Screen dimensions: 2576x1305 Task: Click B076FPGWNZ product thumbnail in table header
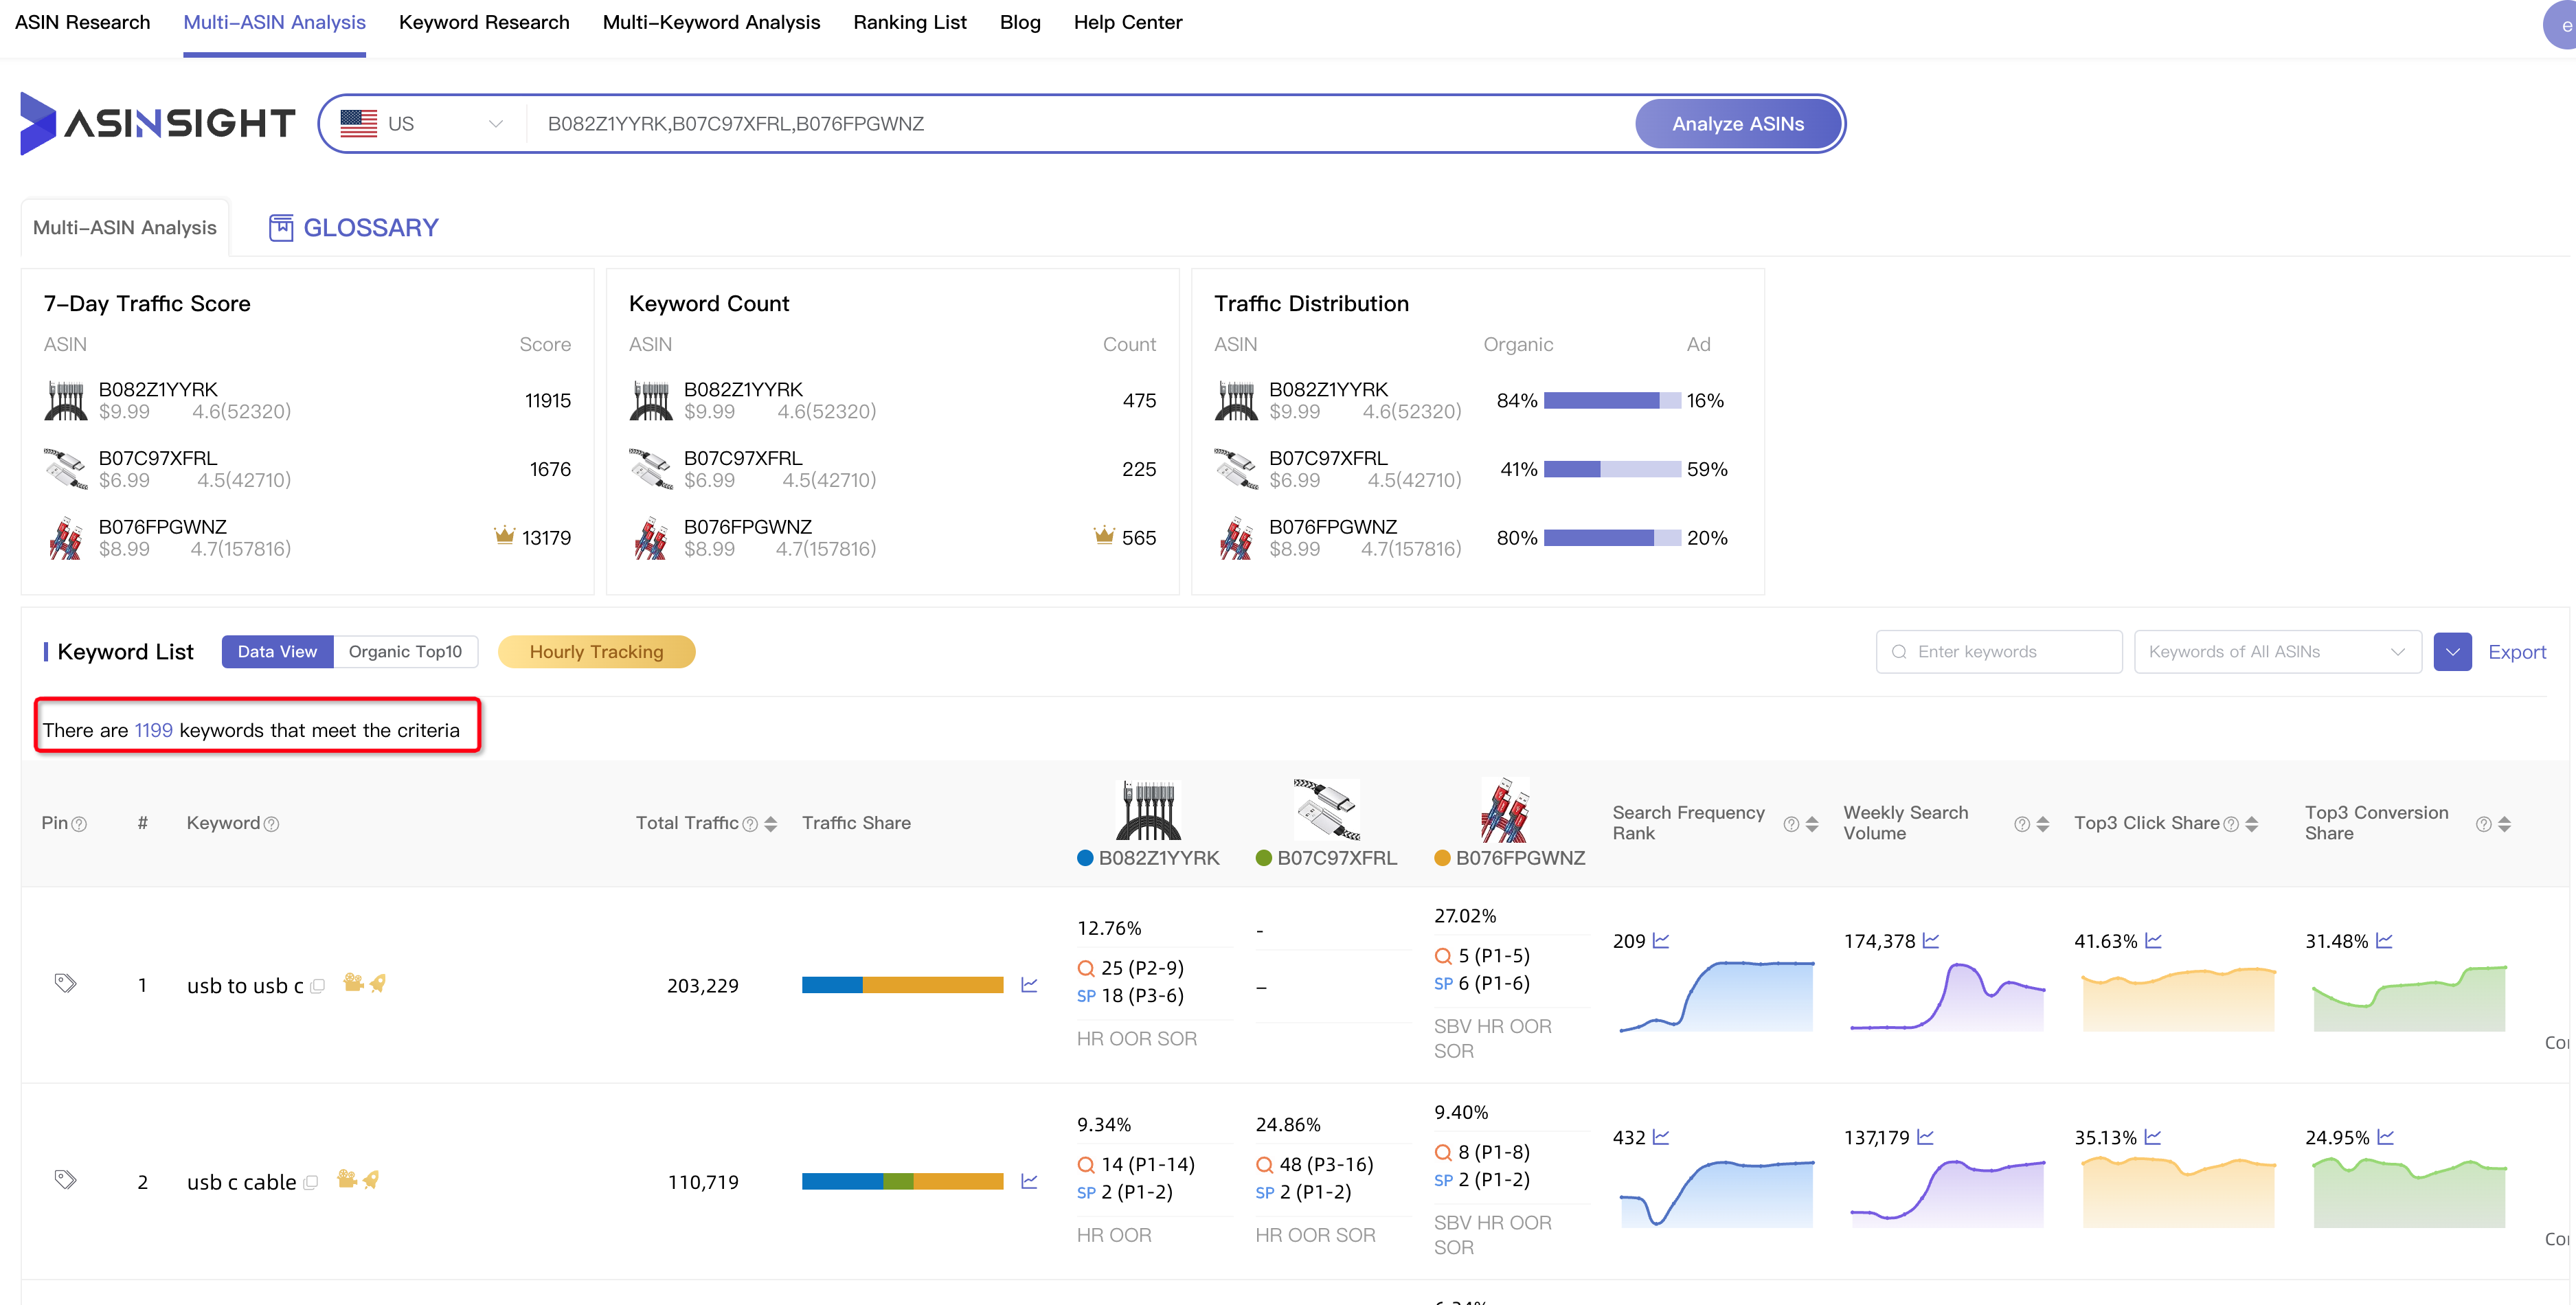(x=1505, y=809)
